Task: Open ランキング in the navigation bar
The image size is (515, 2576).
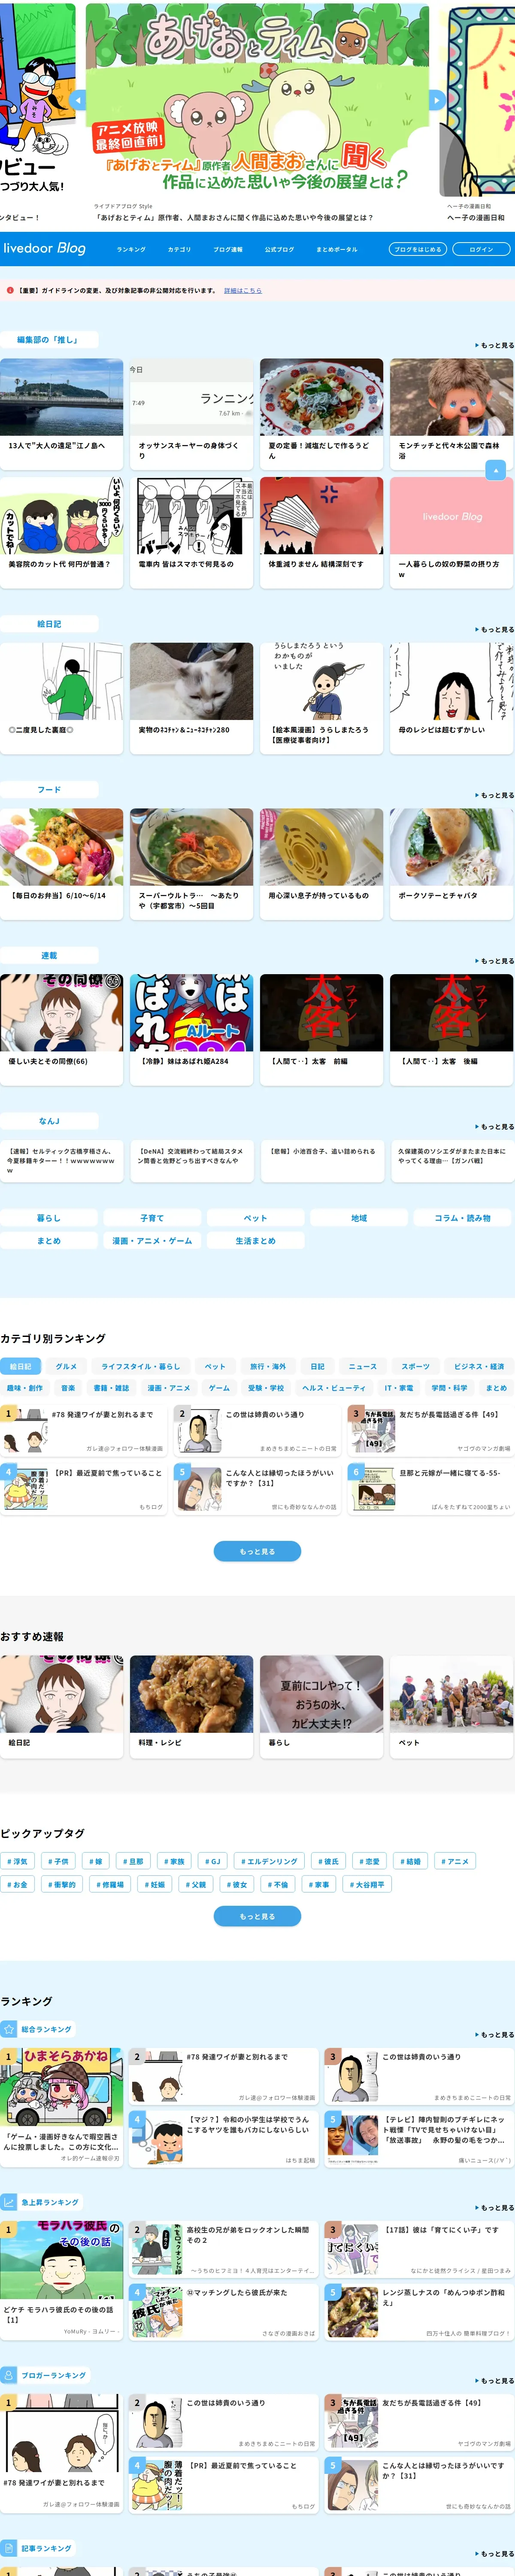Action: [131, 249]
